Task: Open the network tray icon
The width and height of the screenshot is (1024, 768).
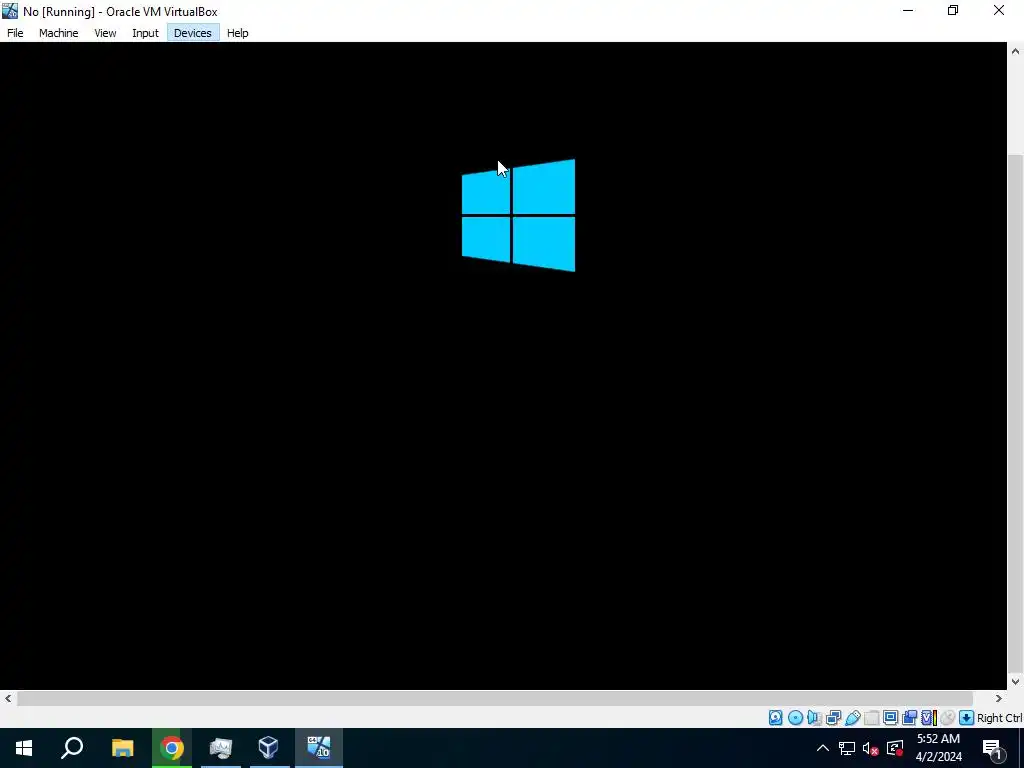Action: (847, 748)
